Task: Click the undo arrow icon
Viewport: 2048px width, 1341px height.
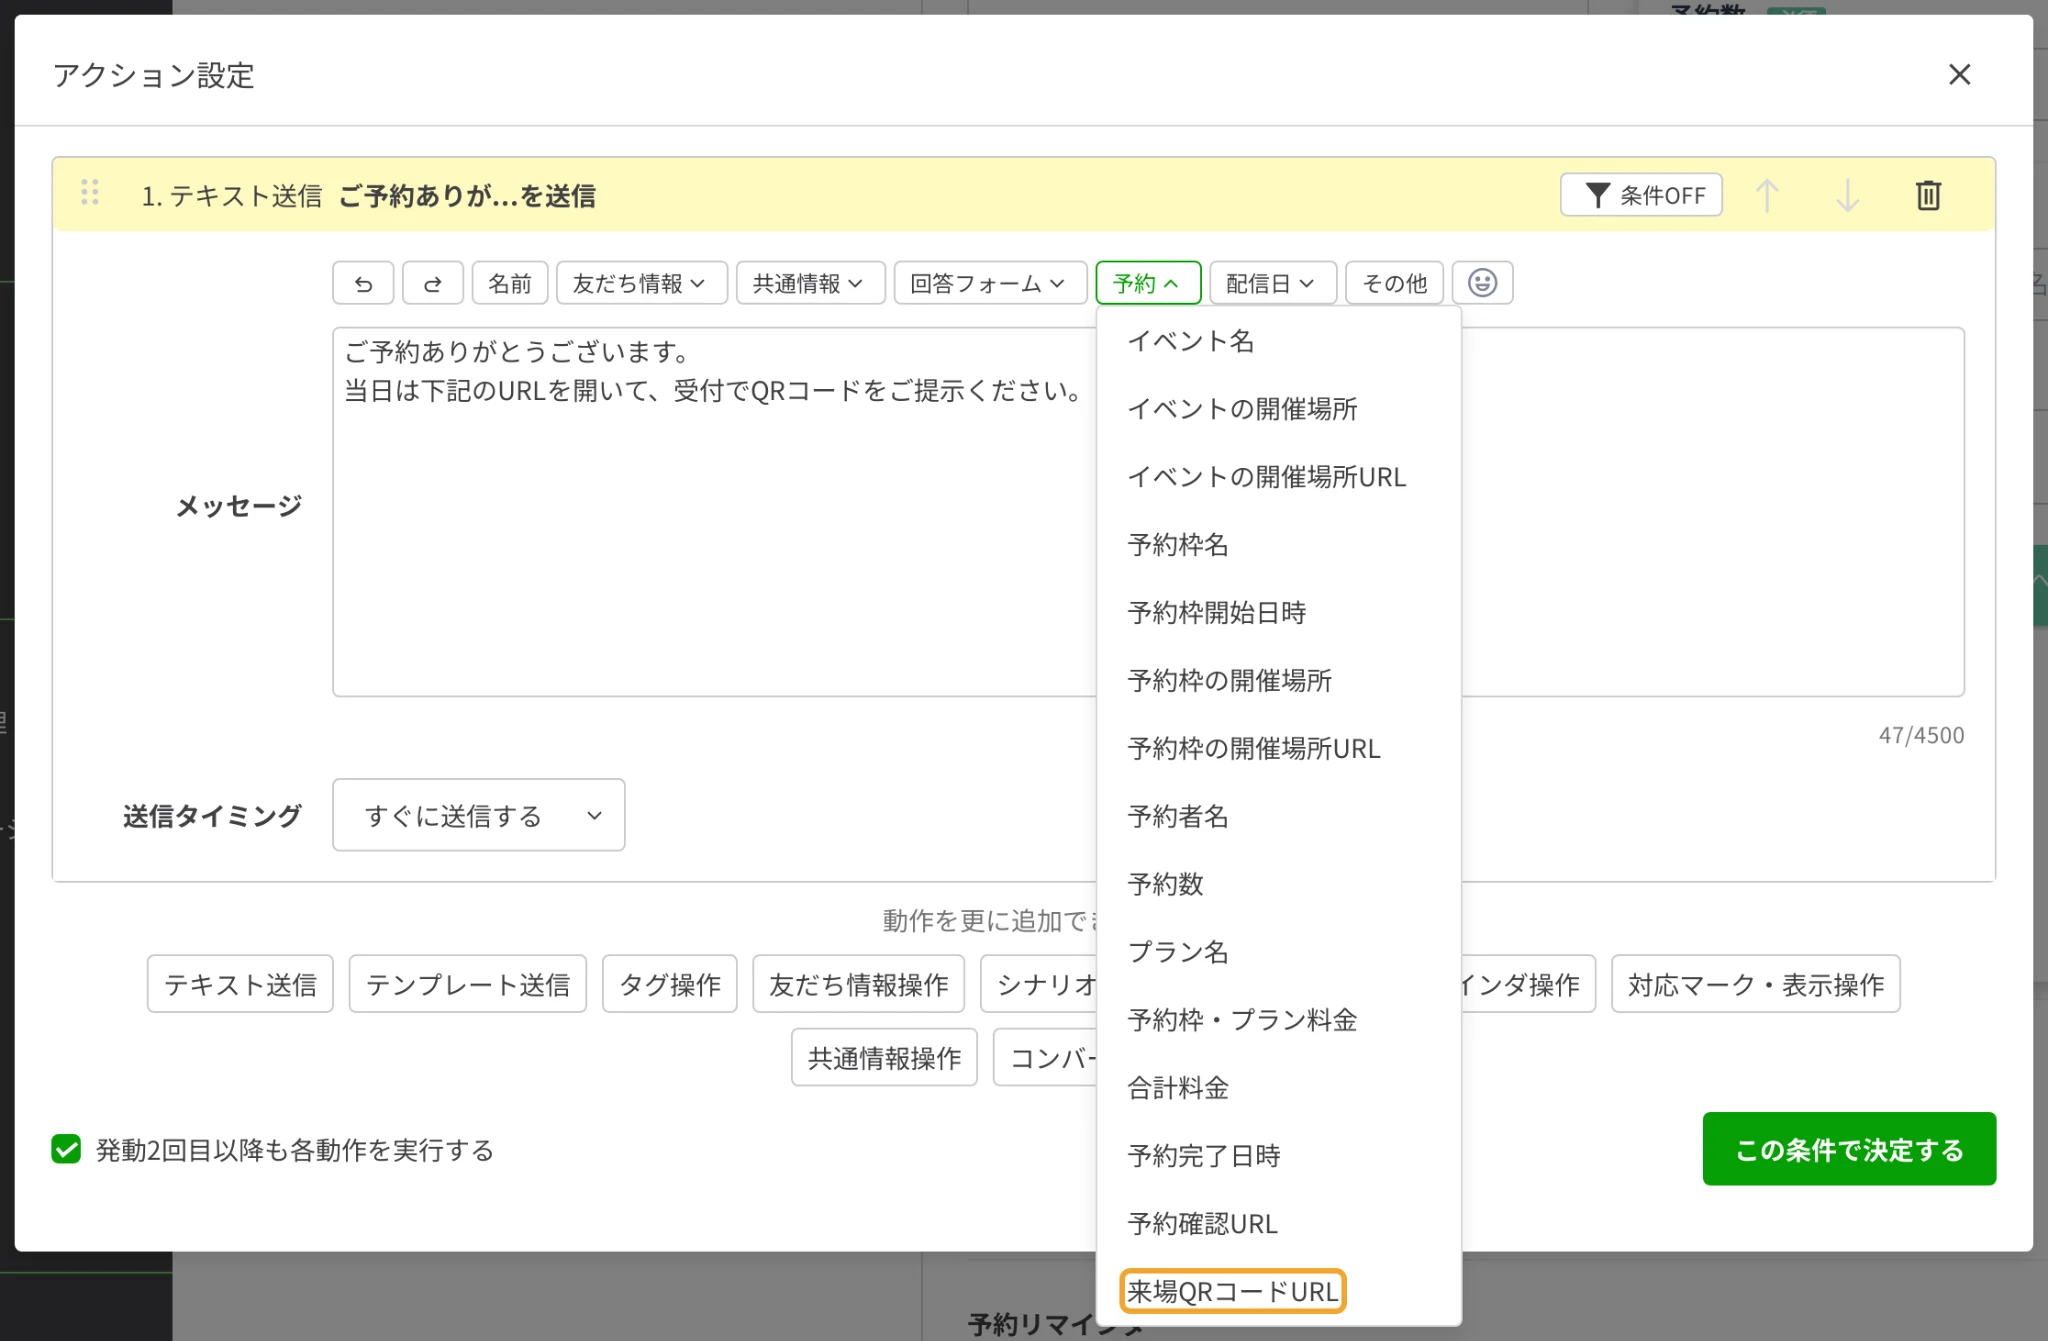Action: [363, 284]
